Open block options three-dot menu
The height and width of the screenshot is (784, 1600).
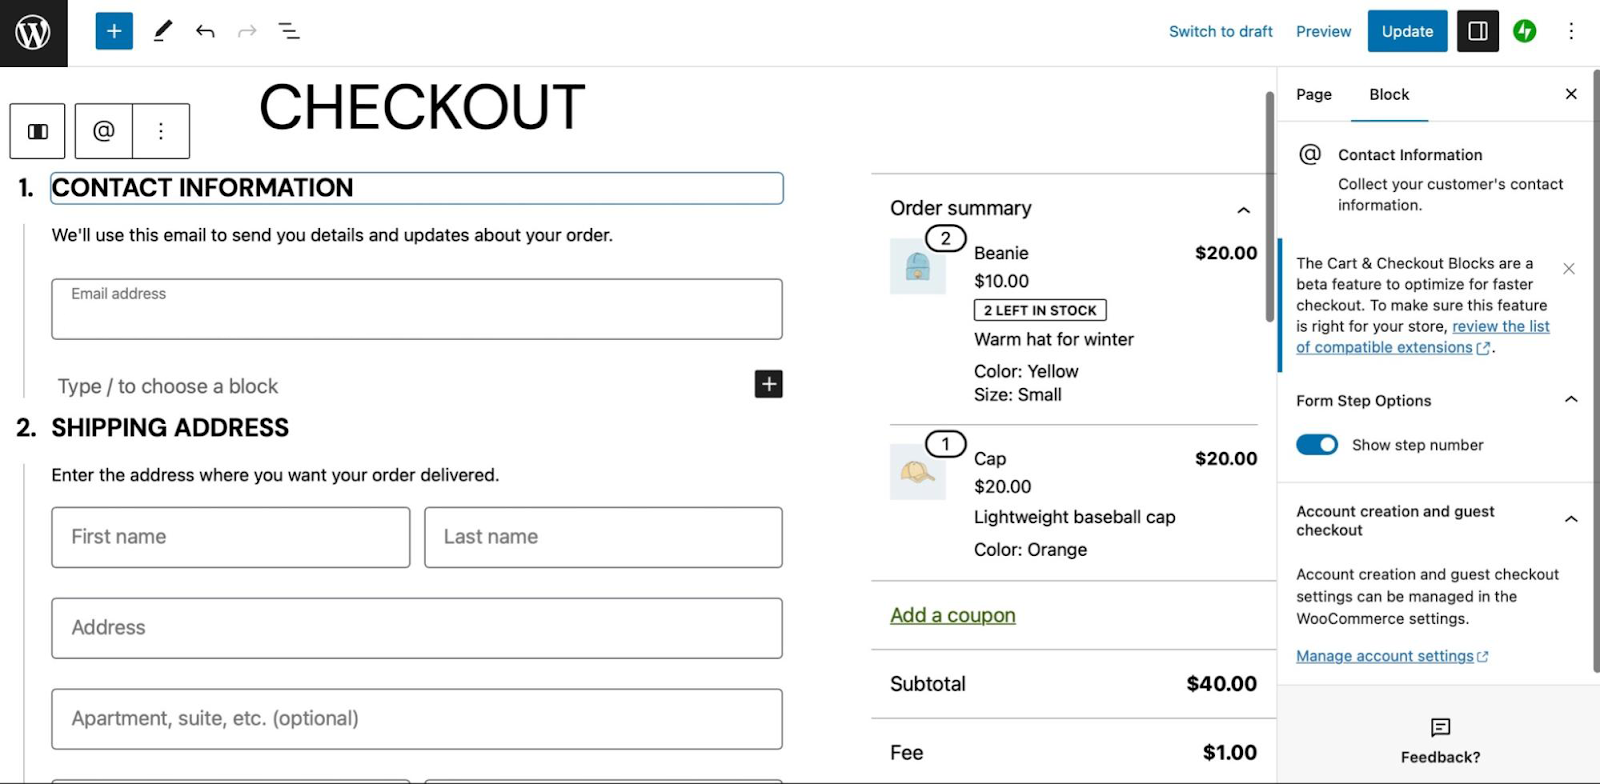[161, 131]
